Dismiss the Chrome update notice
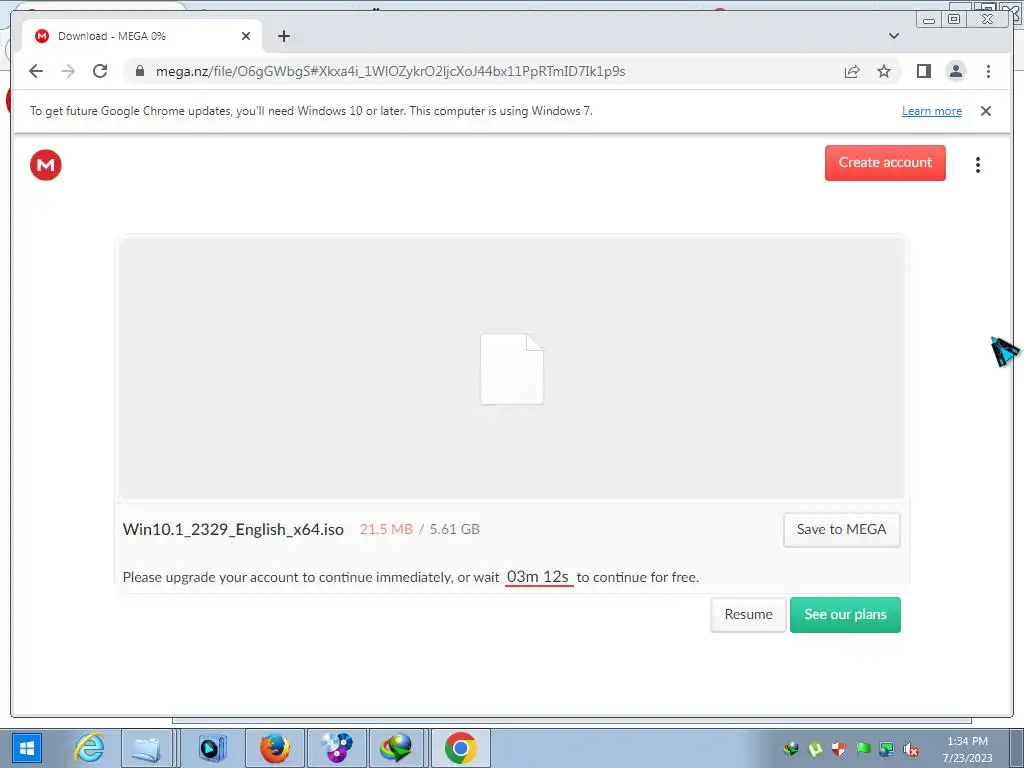 pos(985,111)
